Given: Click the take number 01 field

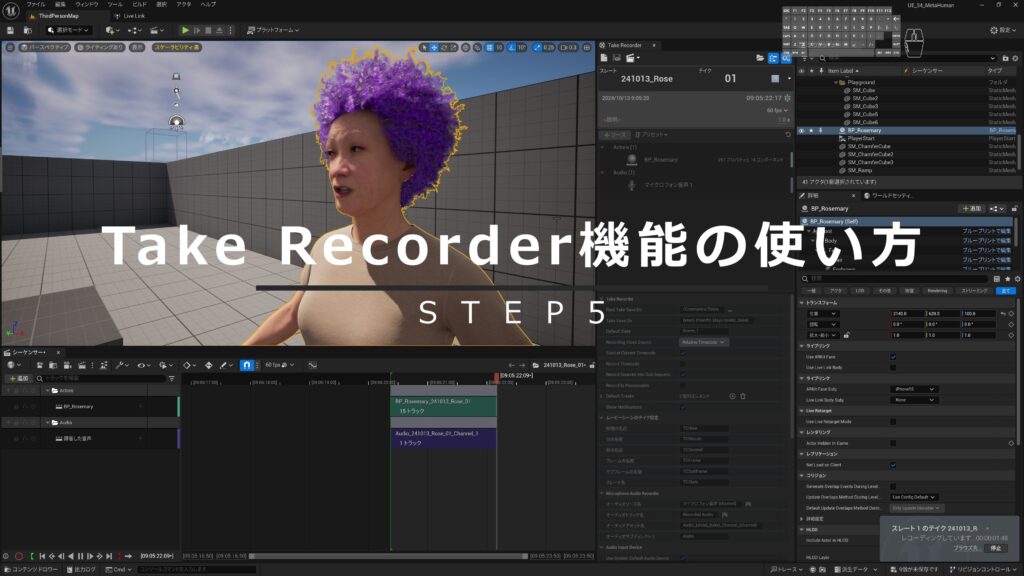Looking at the screenshot, I should click(x=730, y=78).
